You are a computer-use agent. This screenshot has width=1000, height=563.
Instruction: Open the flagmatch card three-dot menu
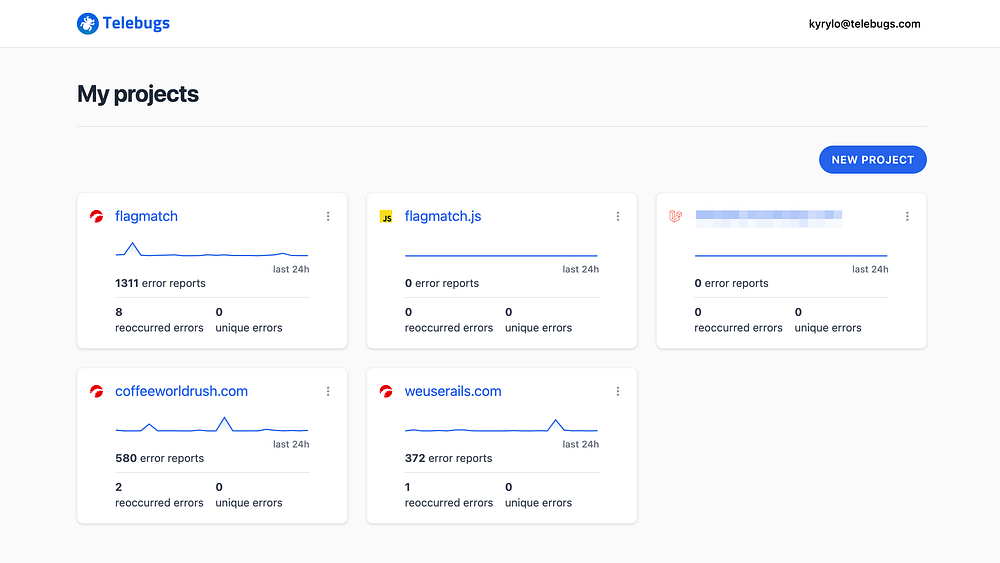[x=328, y=217]
